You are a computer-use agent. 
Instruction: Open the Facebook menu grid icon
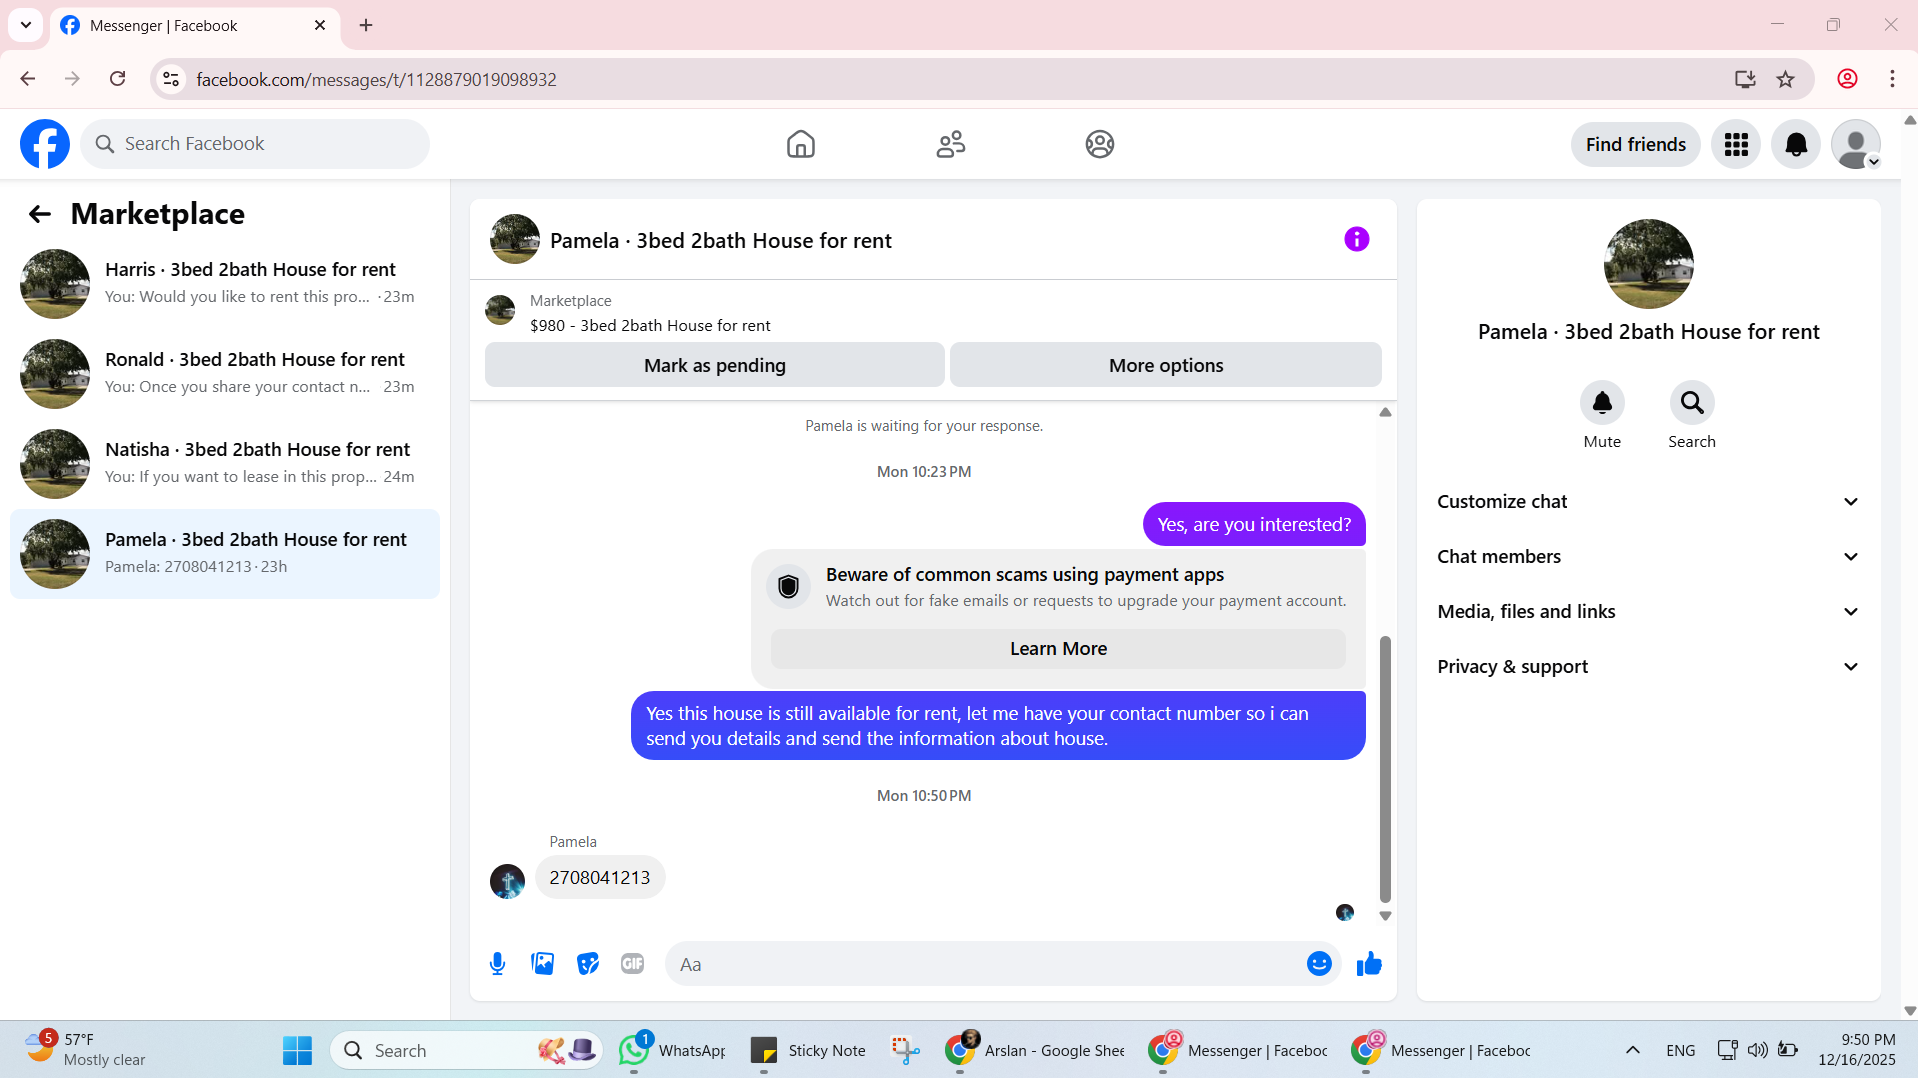coord(1736,145)
